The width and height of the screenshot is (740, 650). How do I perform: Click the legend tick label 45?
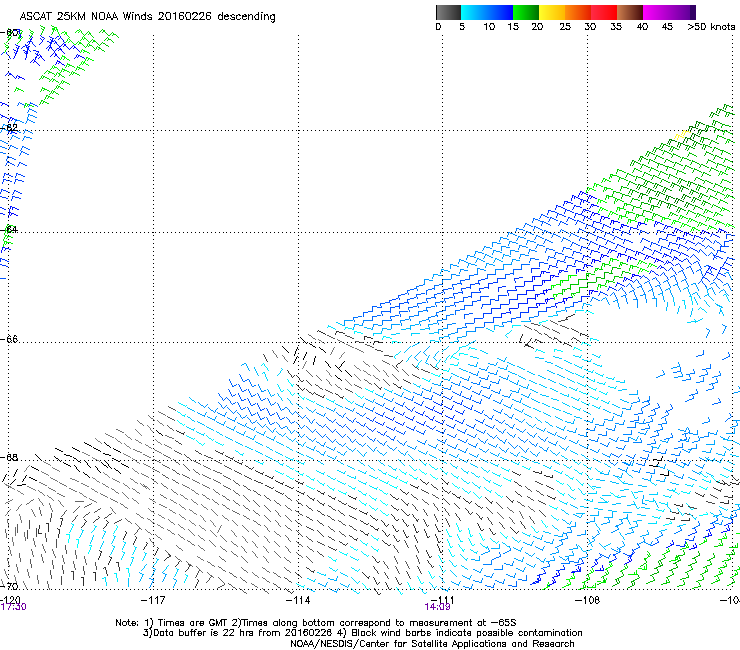667,27
